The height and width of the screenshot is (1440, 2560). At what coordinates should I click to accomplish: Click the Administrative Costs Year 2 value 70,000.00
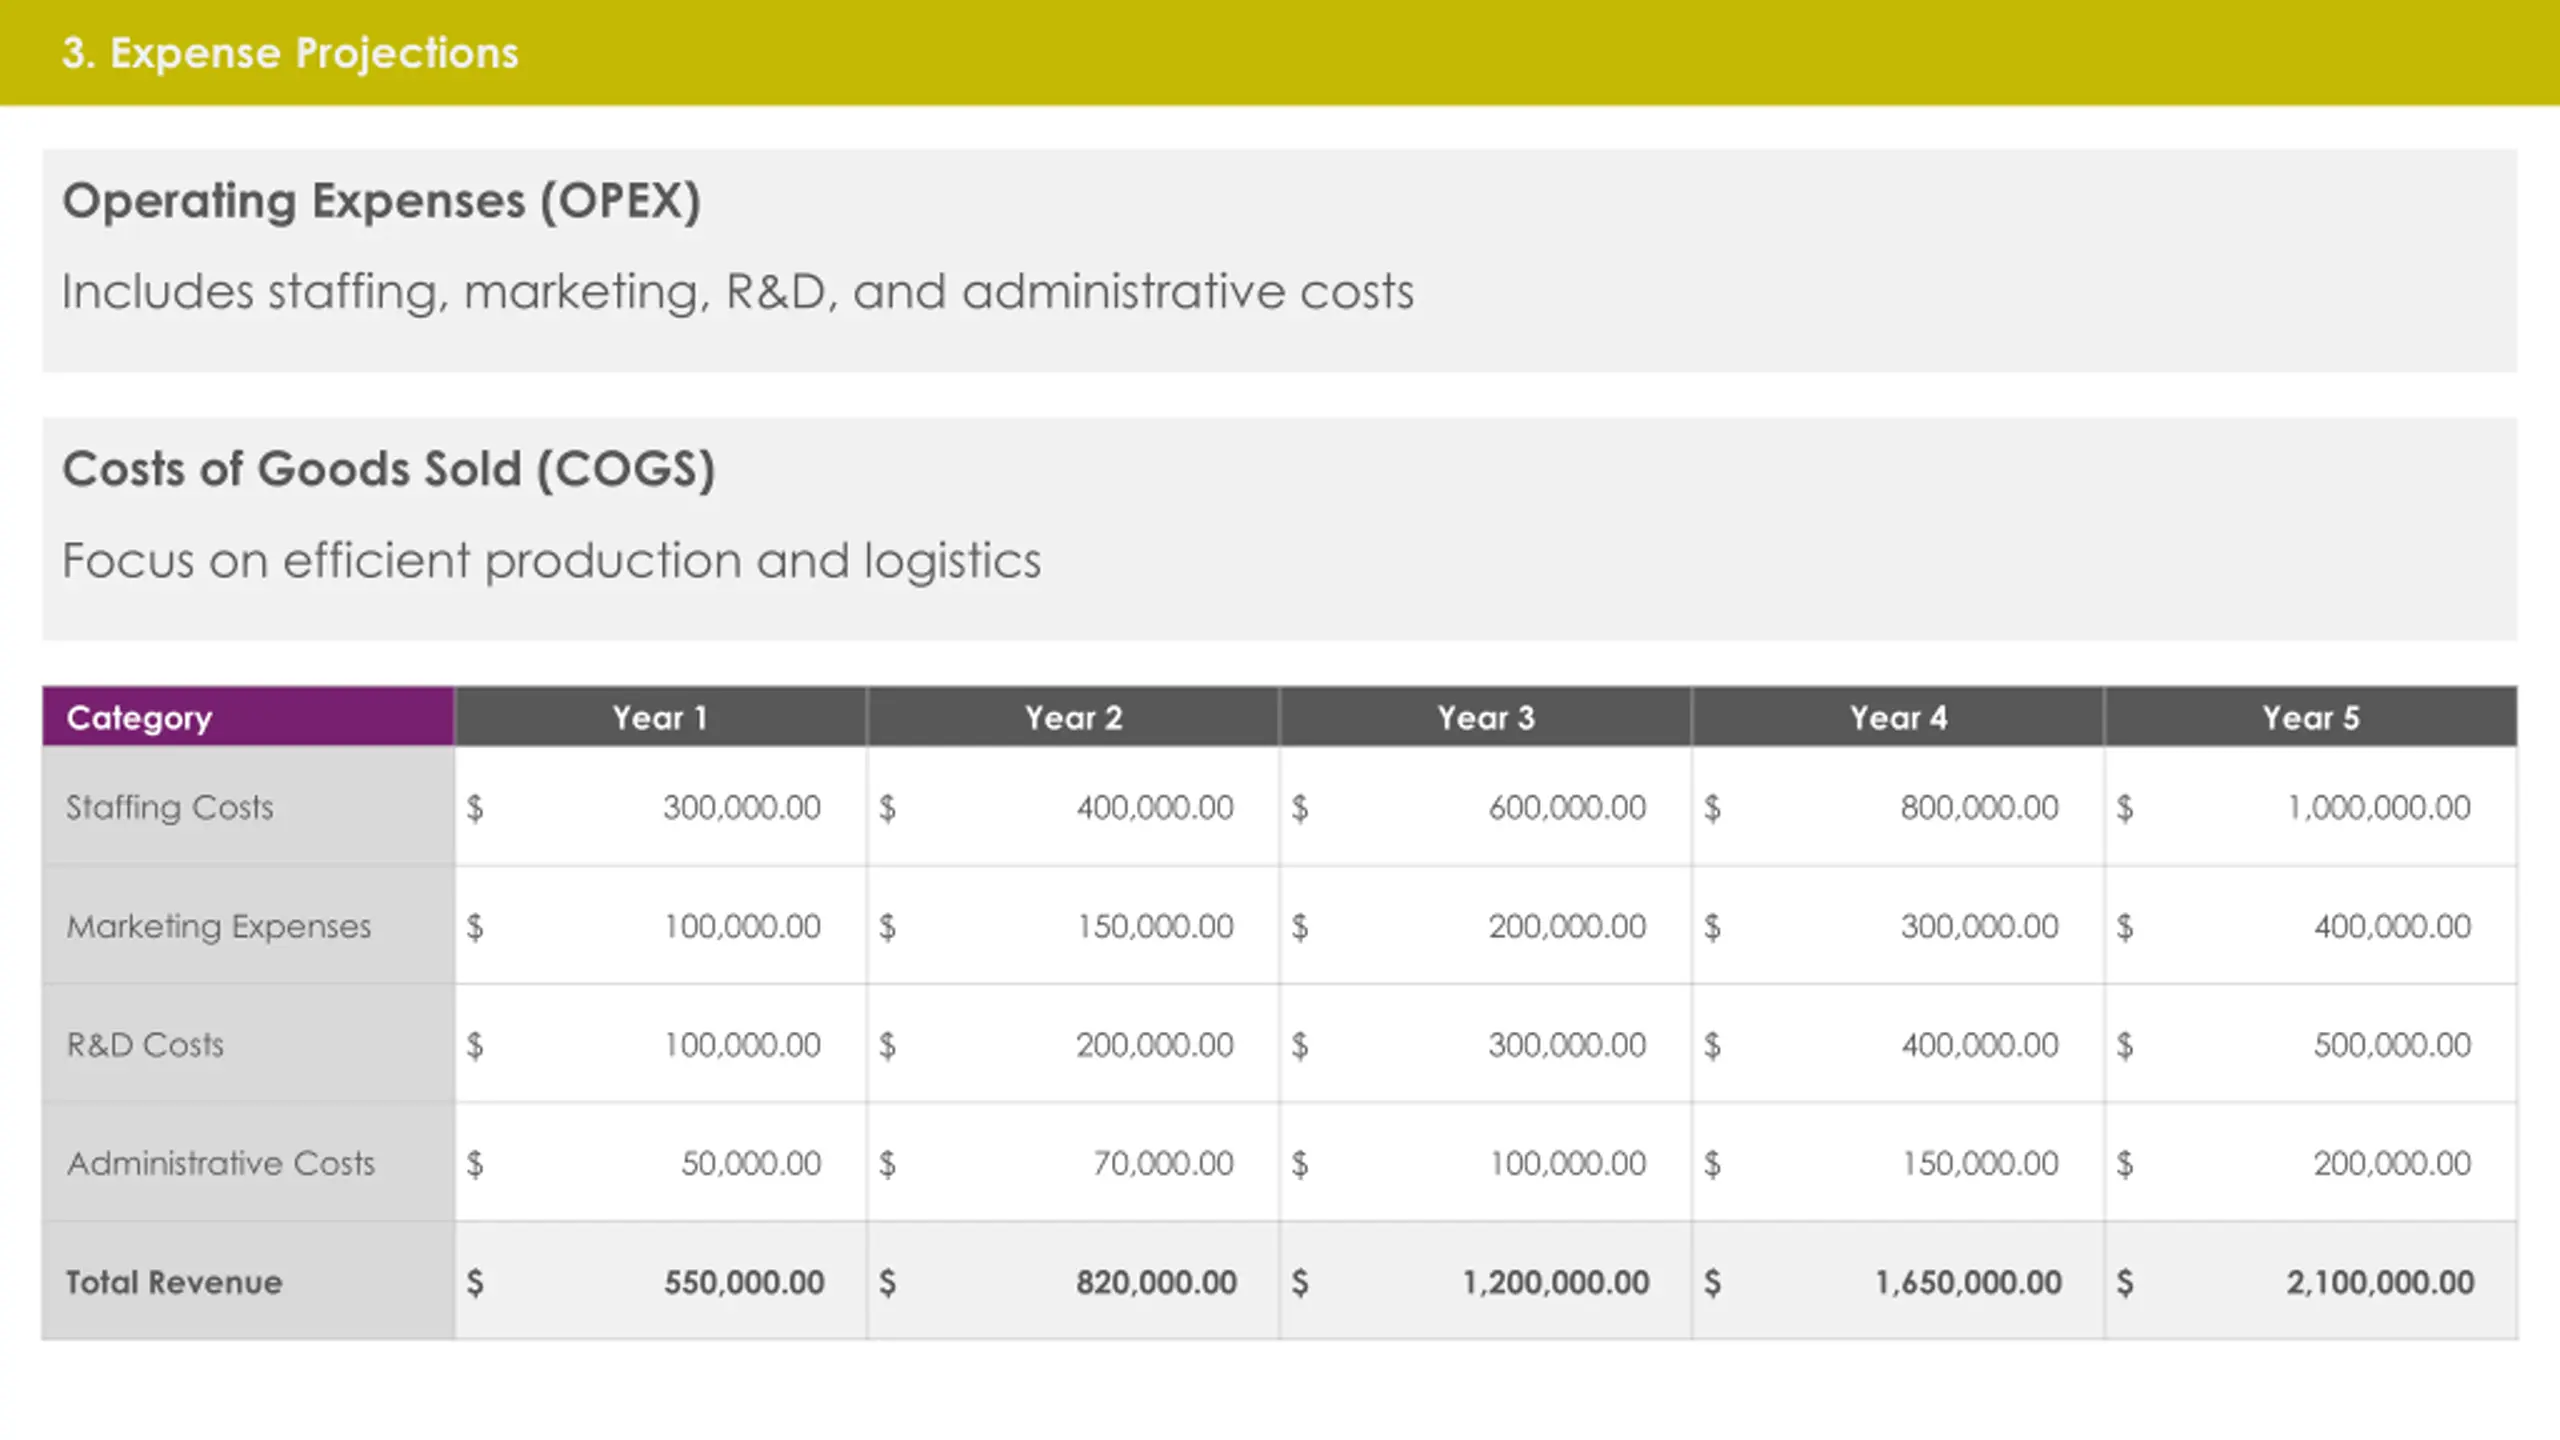pyautogui.click(x=1163, y=1163)
